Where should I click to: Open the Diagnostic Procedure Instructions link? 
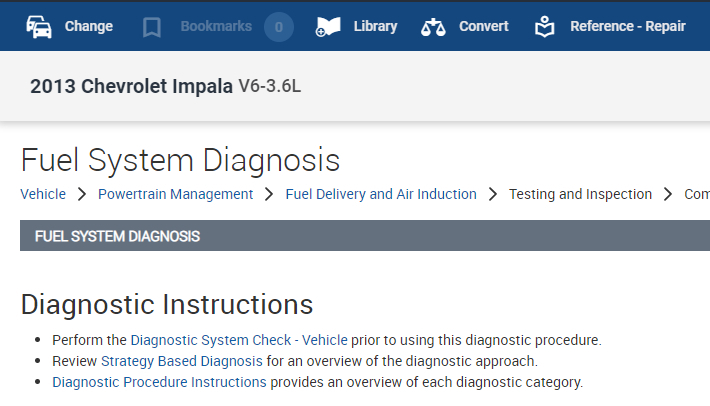coord(159,382)
